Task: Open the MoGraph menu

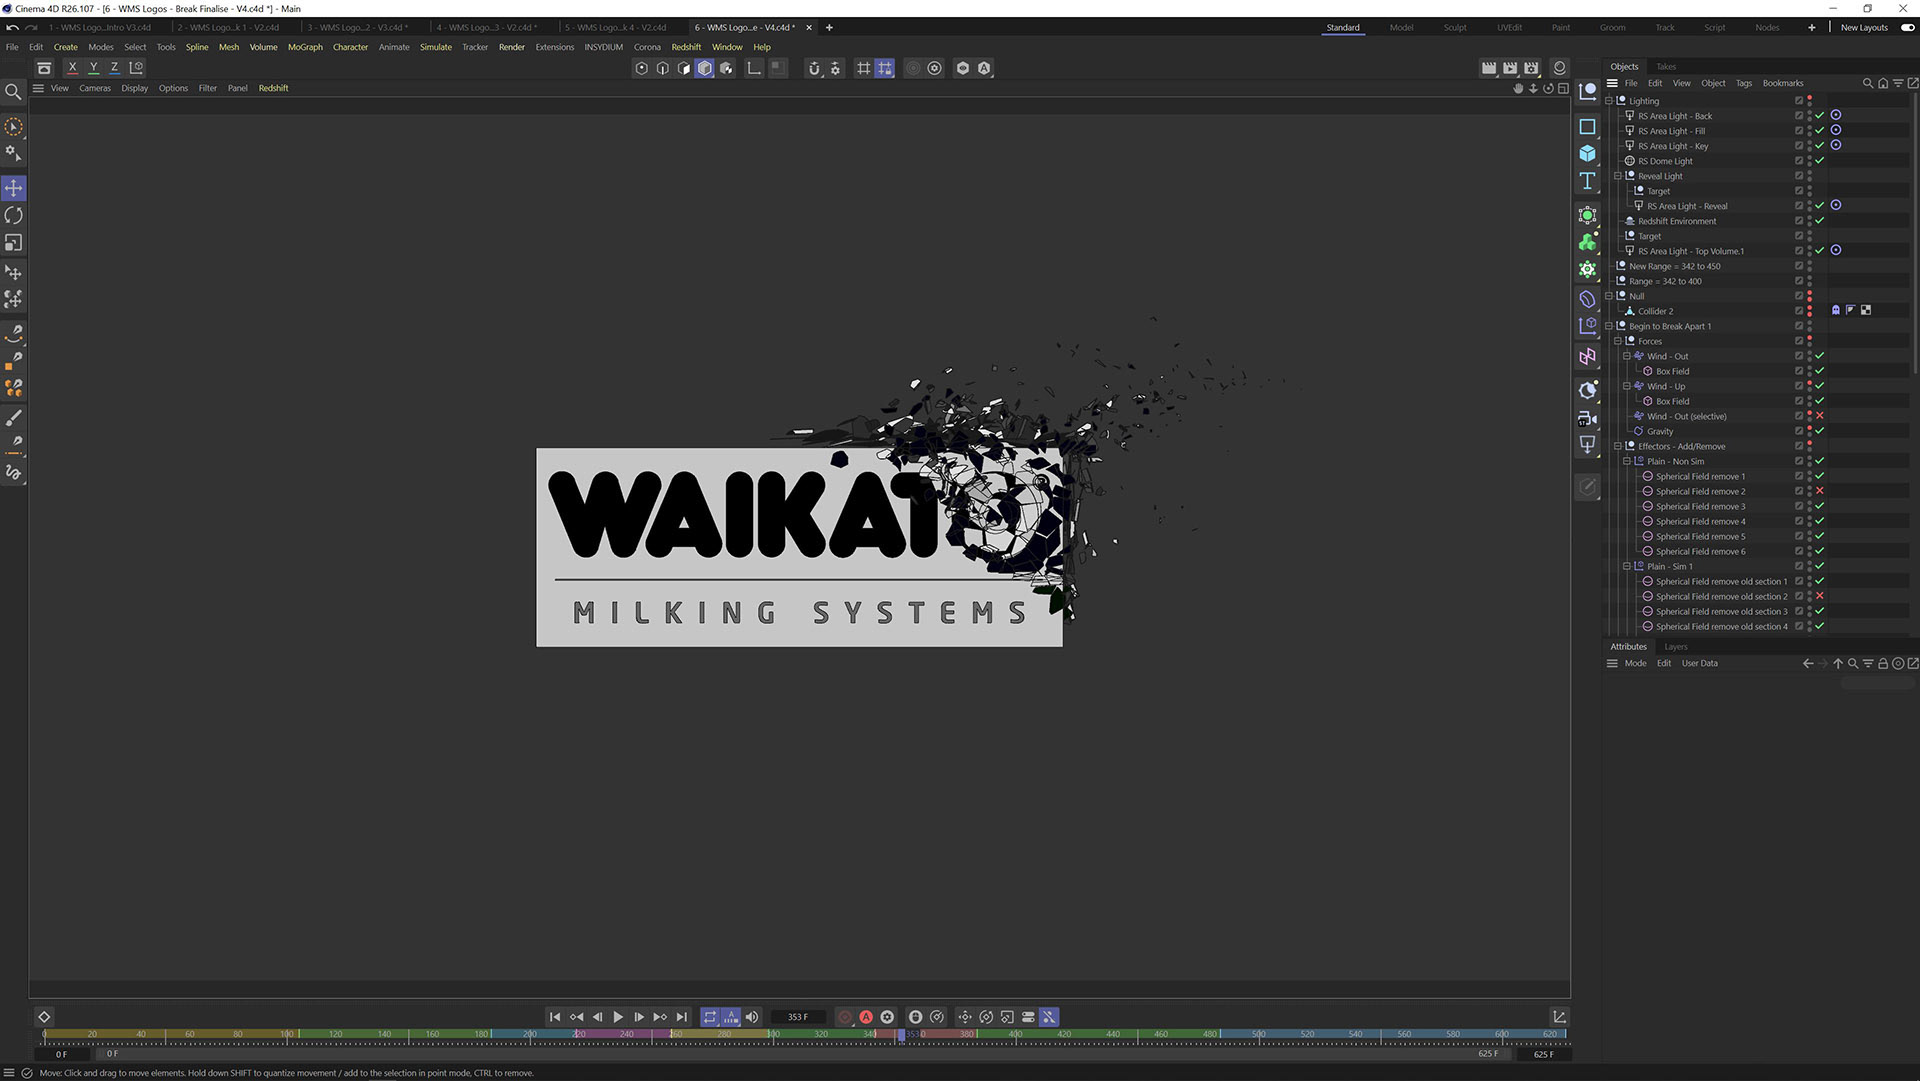Action: click(x=305, y=47)
